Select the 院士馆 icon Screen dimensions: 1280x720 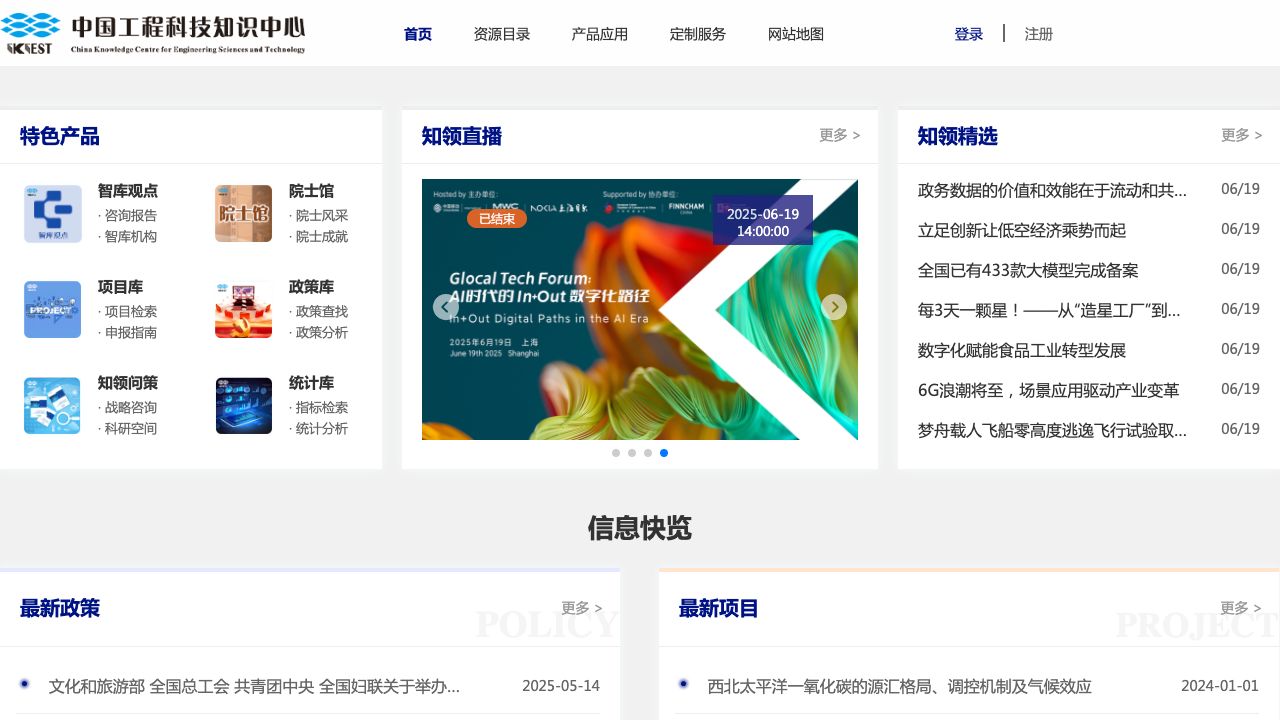pyautogui.click(x=243, y=213)
